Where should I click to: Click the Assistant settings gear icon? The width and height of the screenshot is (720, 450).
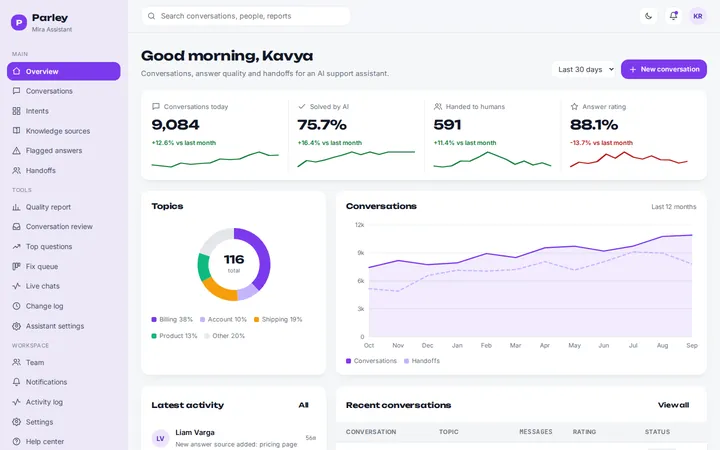[17, 326]
